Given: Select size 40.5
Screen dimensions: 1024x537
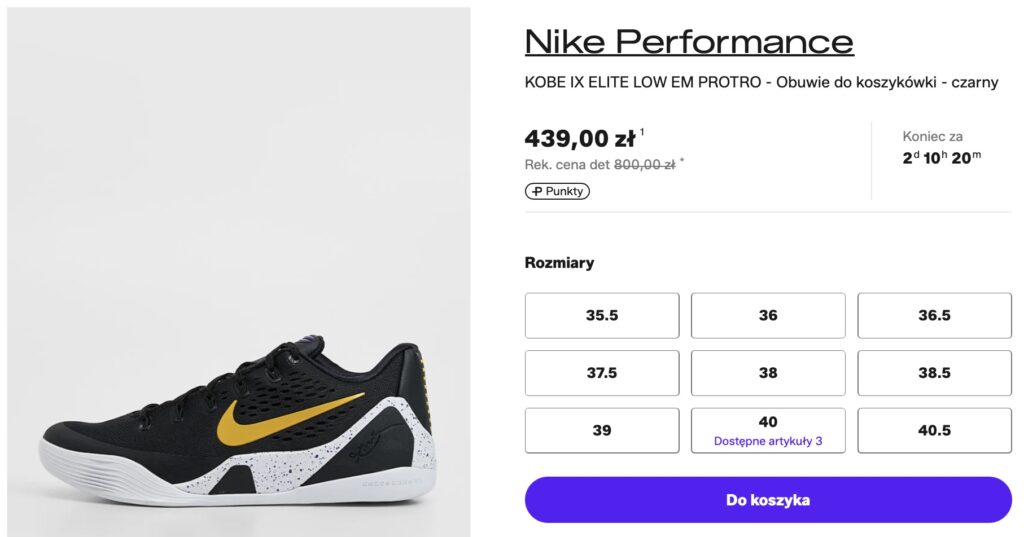Looking at the screenshot, I should click(934, 431).
